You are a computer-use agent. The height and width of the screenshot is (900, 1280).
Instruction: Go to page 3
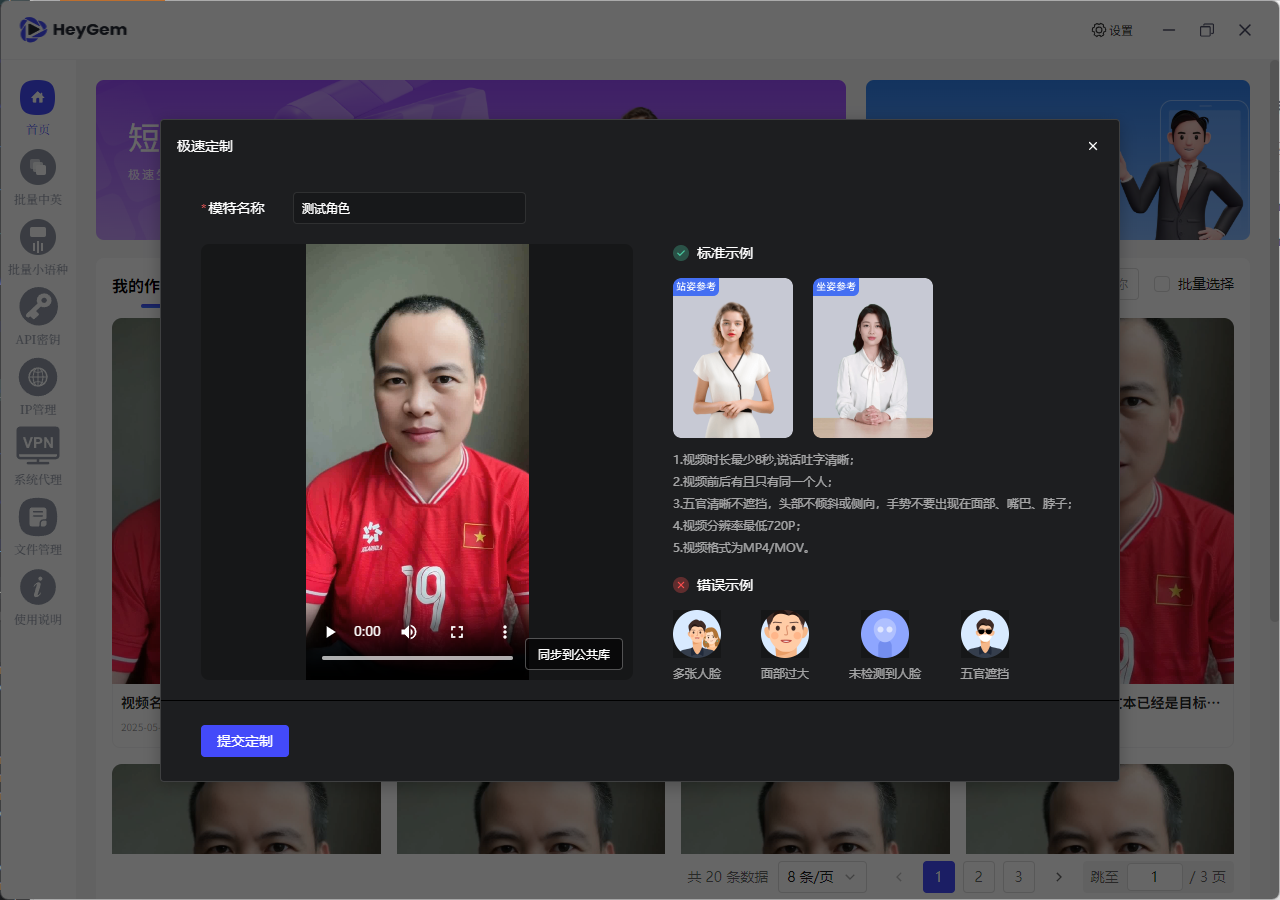[1019, 877]
